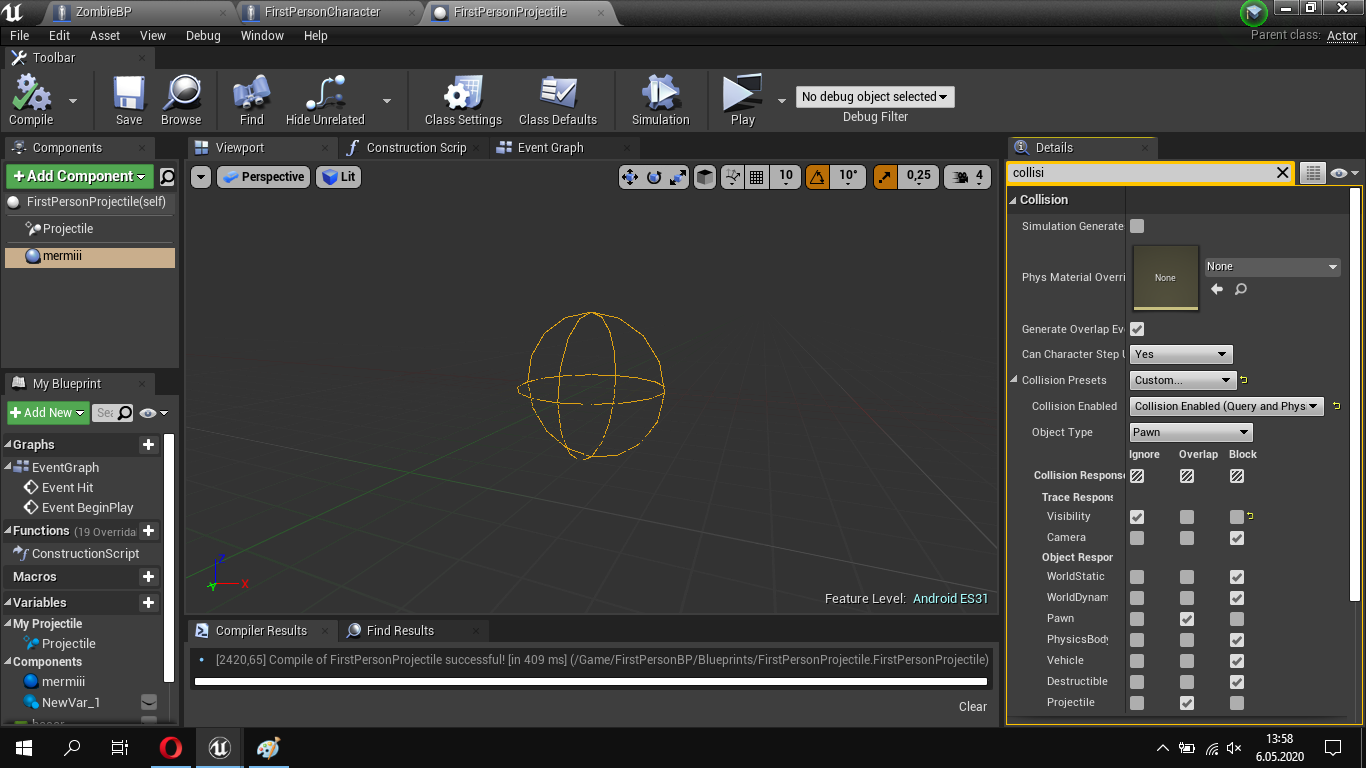Screen dimensions: 1366x768
Task: Open the Collision Enabled dropdown
Action: click(x=1227, y=406)
